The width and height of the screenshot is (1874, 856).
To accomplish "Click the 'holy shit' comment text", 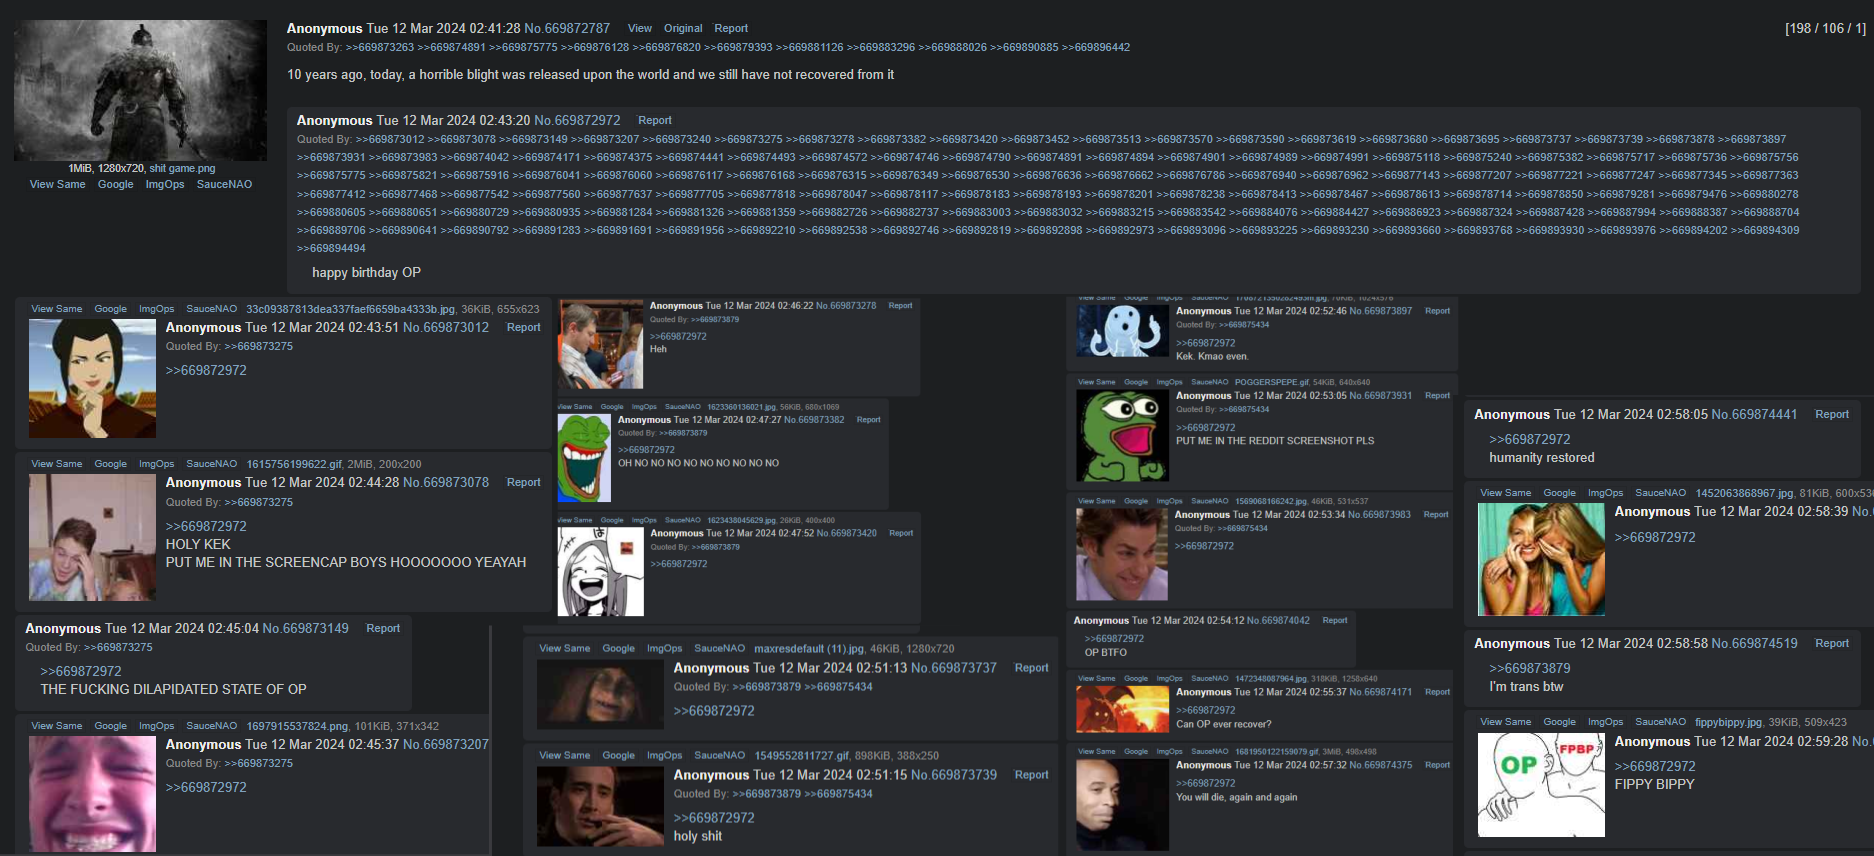I will pos(698,836).
